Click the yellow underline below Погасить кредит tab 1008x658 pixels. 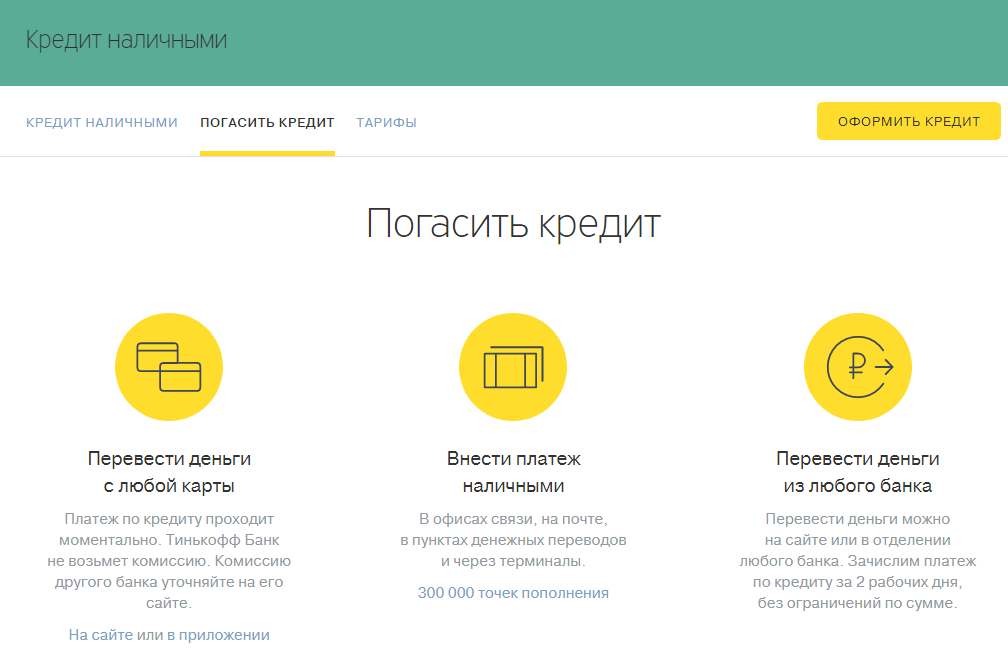pyautogui.click(x=267, y=154)
